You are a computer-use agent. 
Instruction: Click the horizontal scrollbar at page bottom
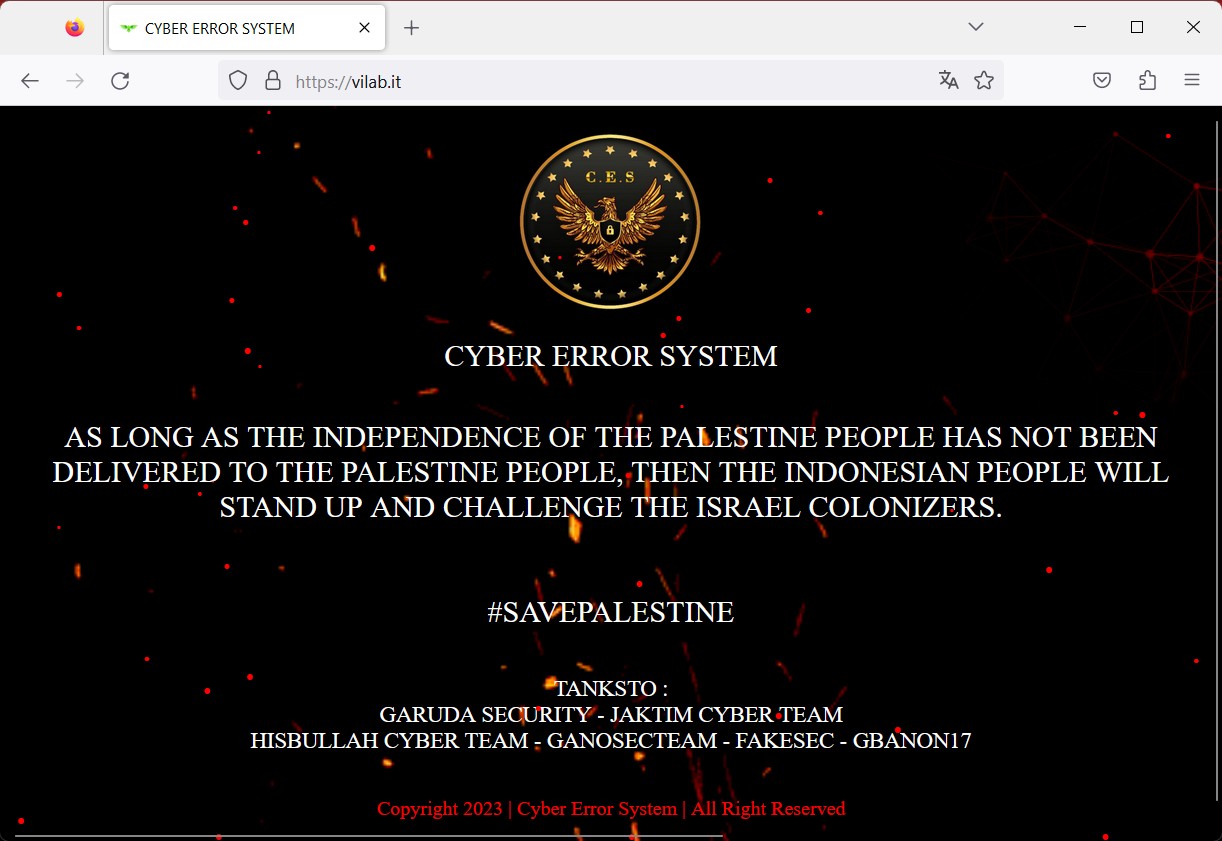click(368, 836)
